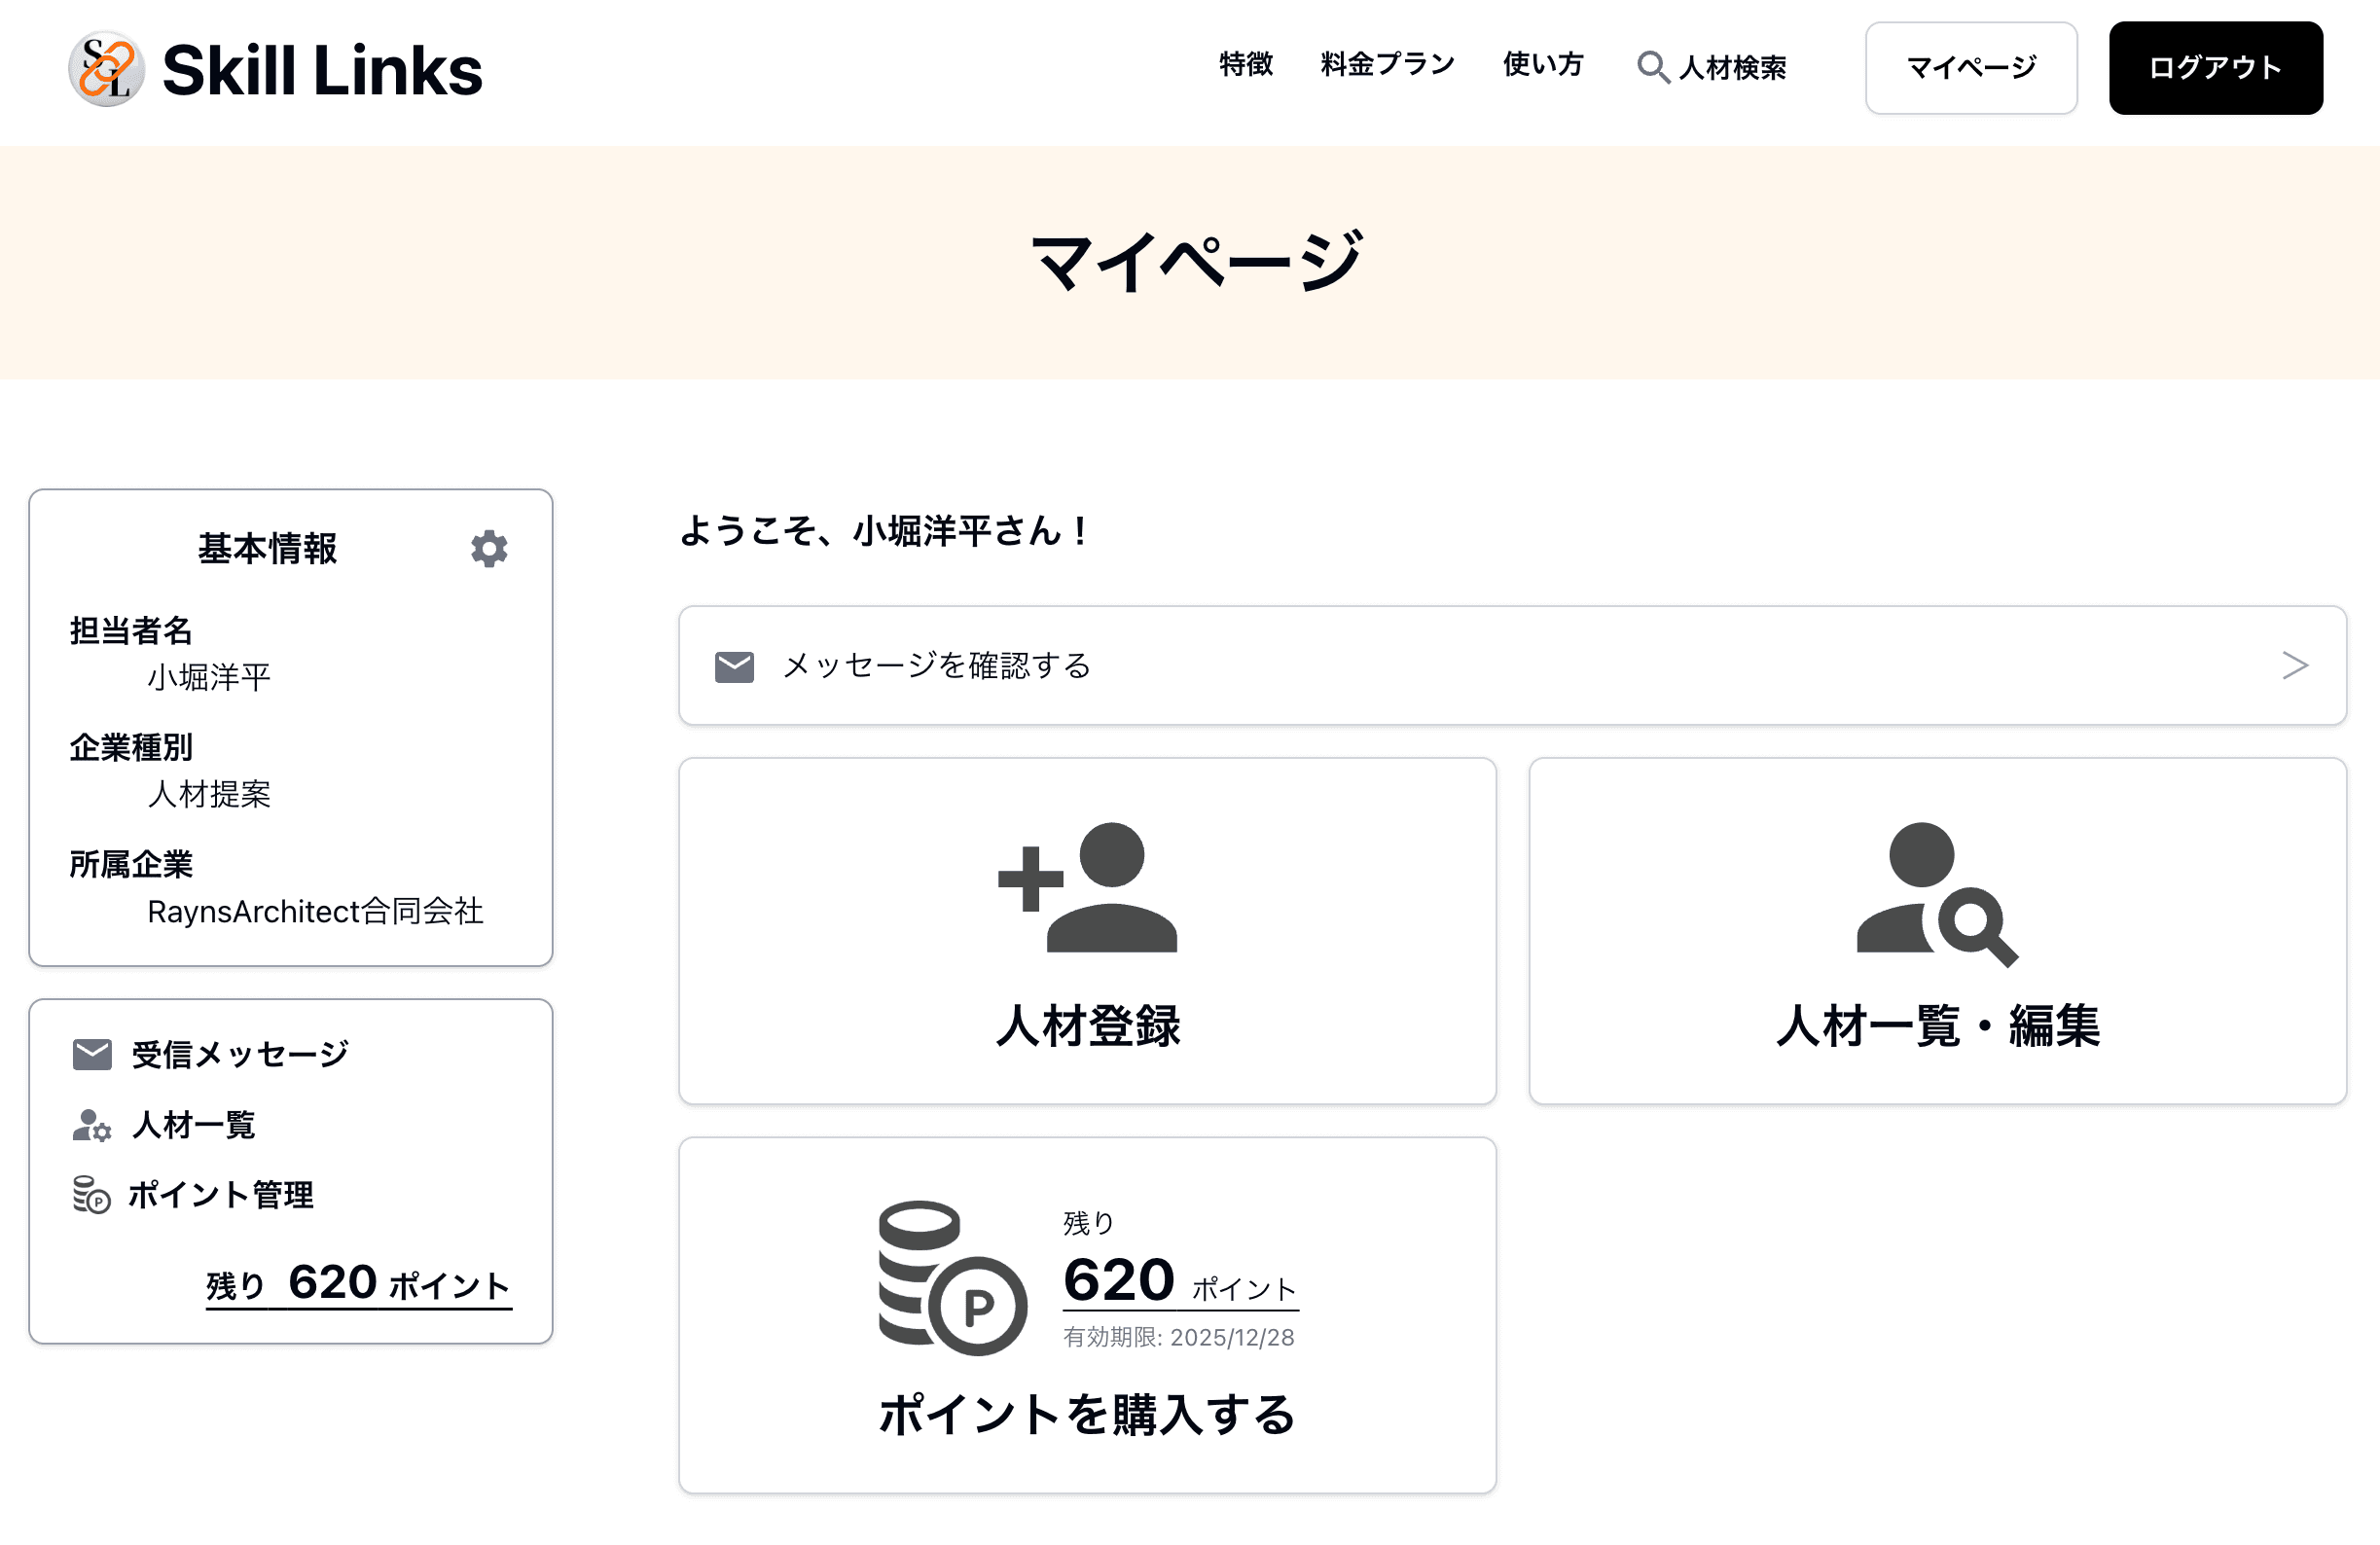This screenshot has width=2380, height=1545.
Task: Click the person-search 人材一覧・編集 icon
Action: click(x=1937, y=893)
